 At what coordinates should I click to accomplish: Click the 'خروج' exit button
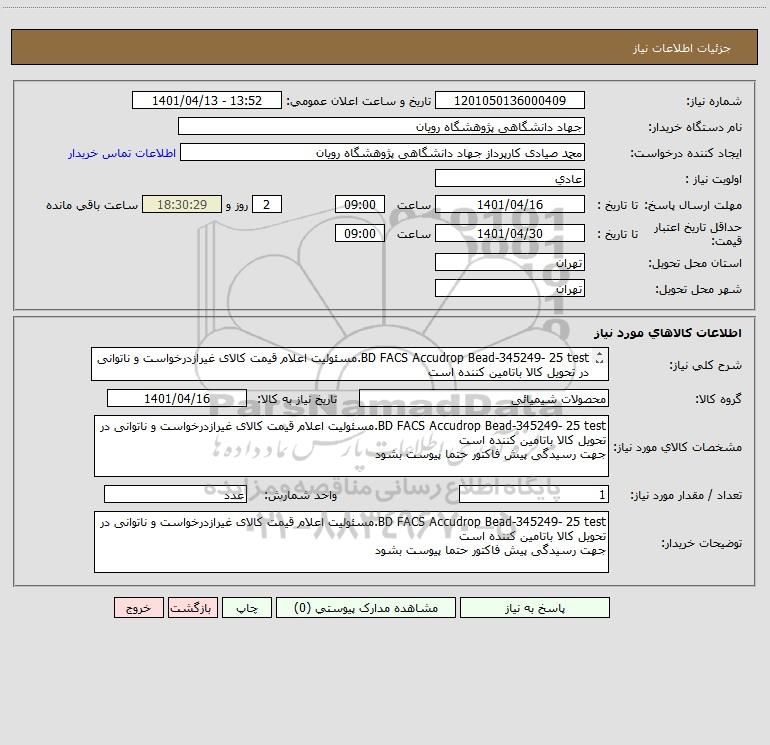pos(138,608)
